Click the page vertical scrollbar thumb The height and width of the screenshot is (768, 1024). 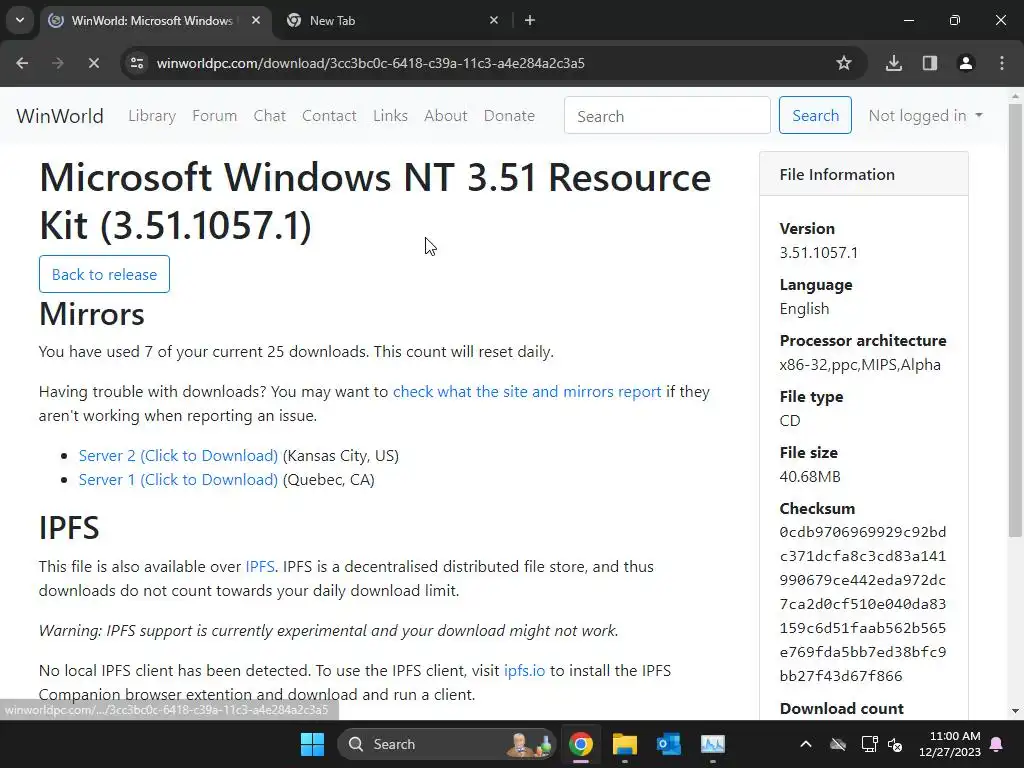coord(1015,320)
